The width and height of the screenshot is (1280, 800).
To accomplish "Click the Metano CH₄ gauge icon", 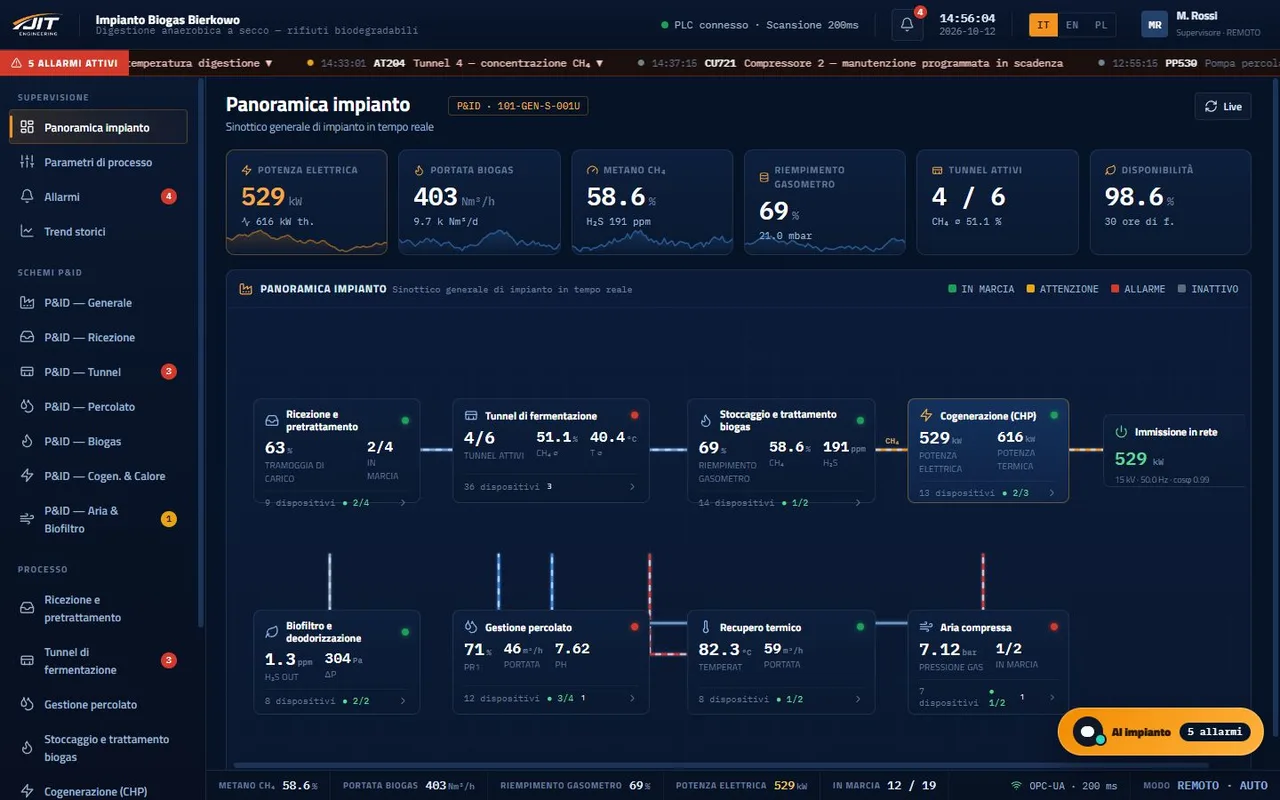I will coord(593,170).
